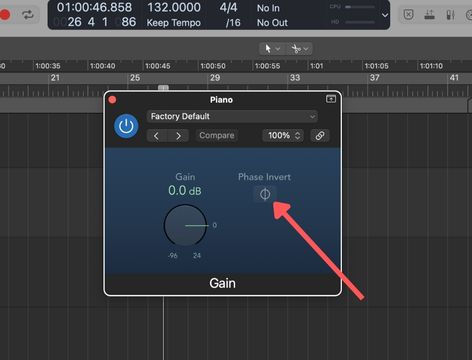
Task: Click the 4/4 time signature
Action: point(228,7)
